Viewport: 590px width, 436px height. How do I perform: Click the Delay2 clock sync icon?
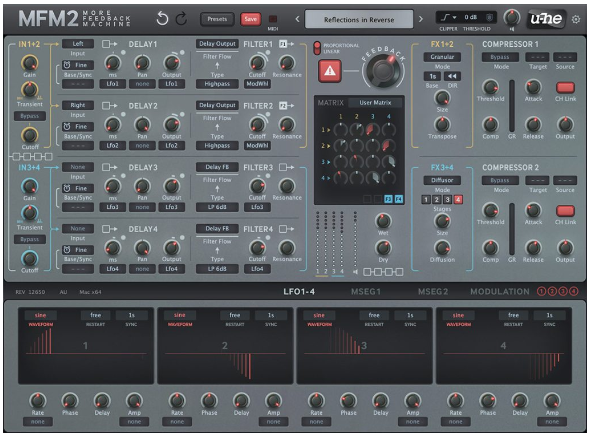pos(67,126)
